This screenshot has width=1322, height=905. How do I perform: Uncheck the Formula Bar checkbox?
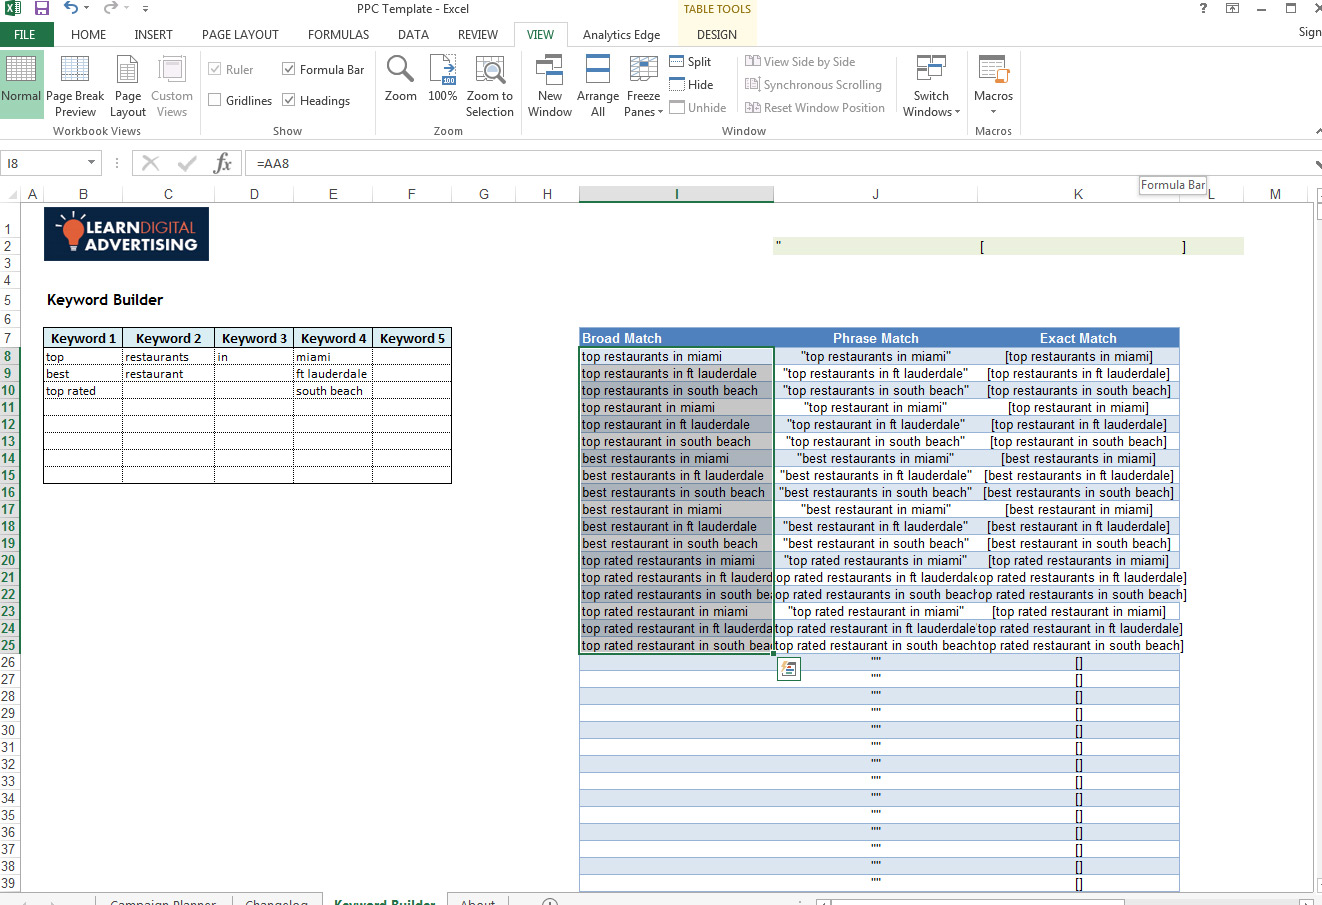[289, 70]
